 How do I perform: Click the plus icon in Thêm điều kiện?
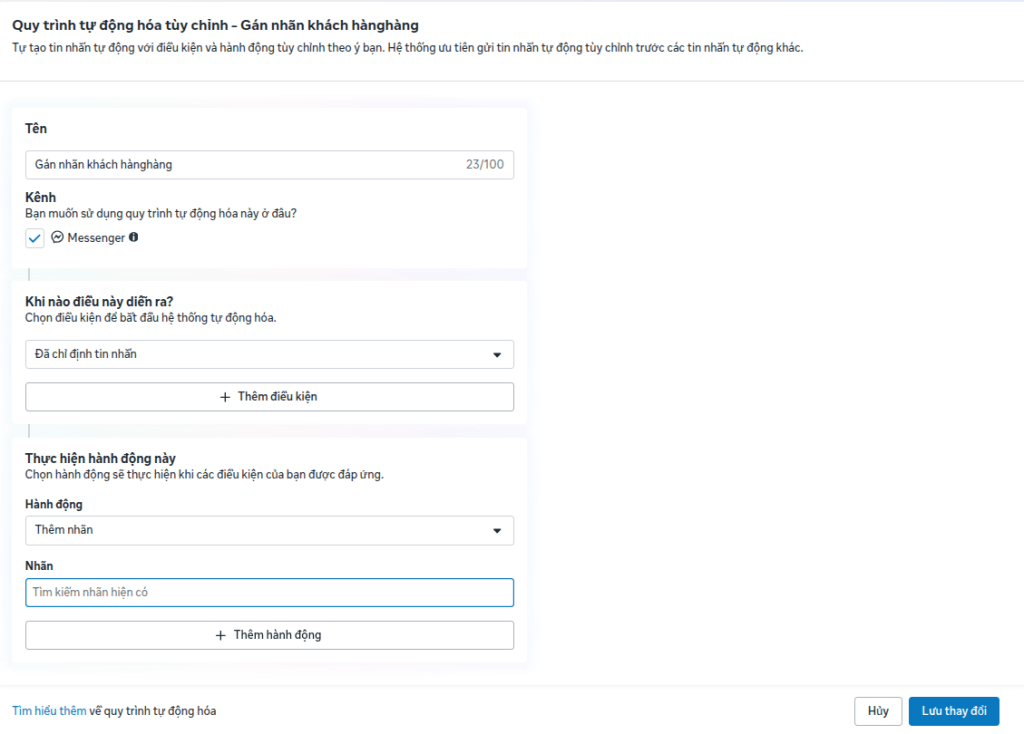point(225,397)
